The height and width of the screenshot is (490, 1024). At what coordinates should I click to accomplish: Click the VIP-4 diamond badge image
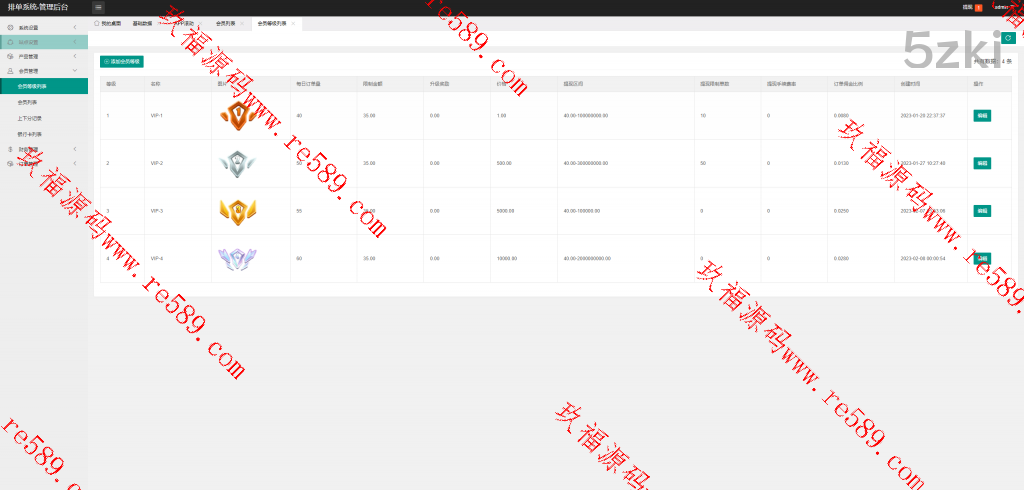pyautogui.click(x=235, y=258)
